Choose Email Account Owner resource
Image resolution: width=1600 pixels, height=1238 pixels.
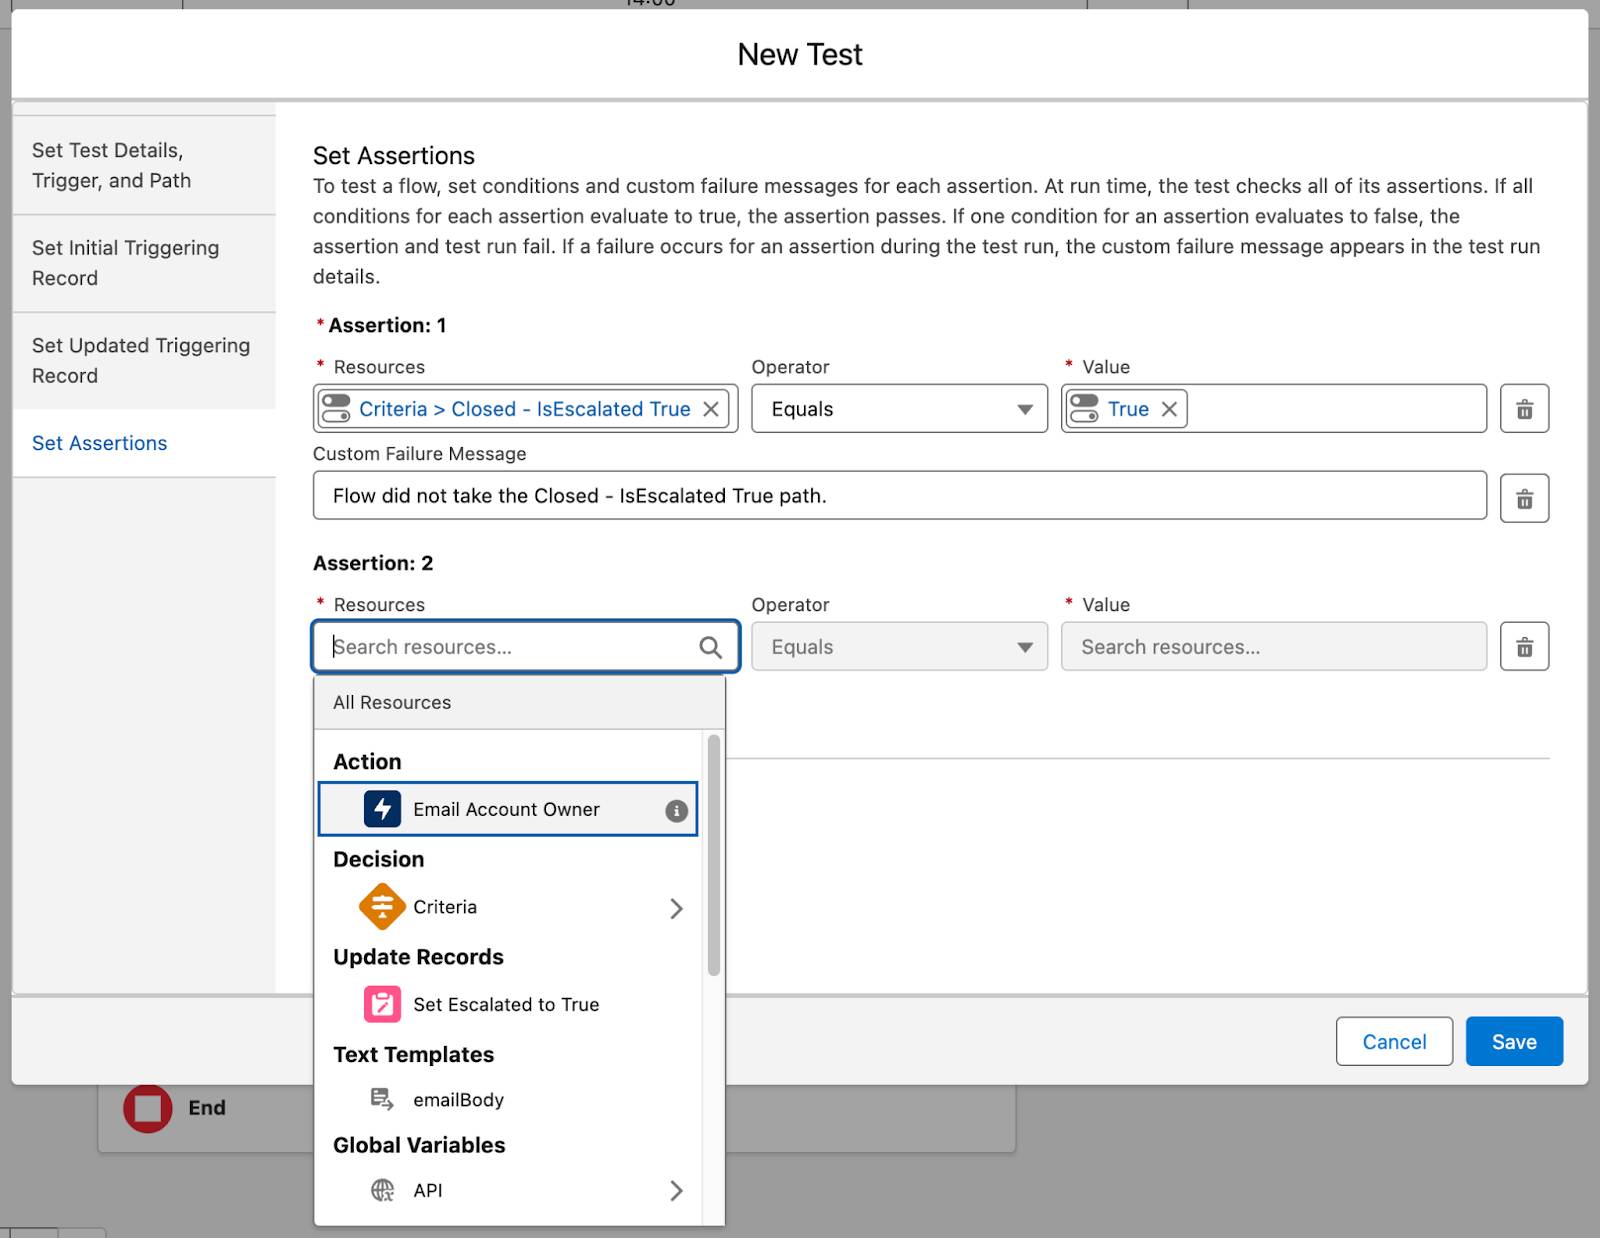coord(507,809)
